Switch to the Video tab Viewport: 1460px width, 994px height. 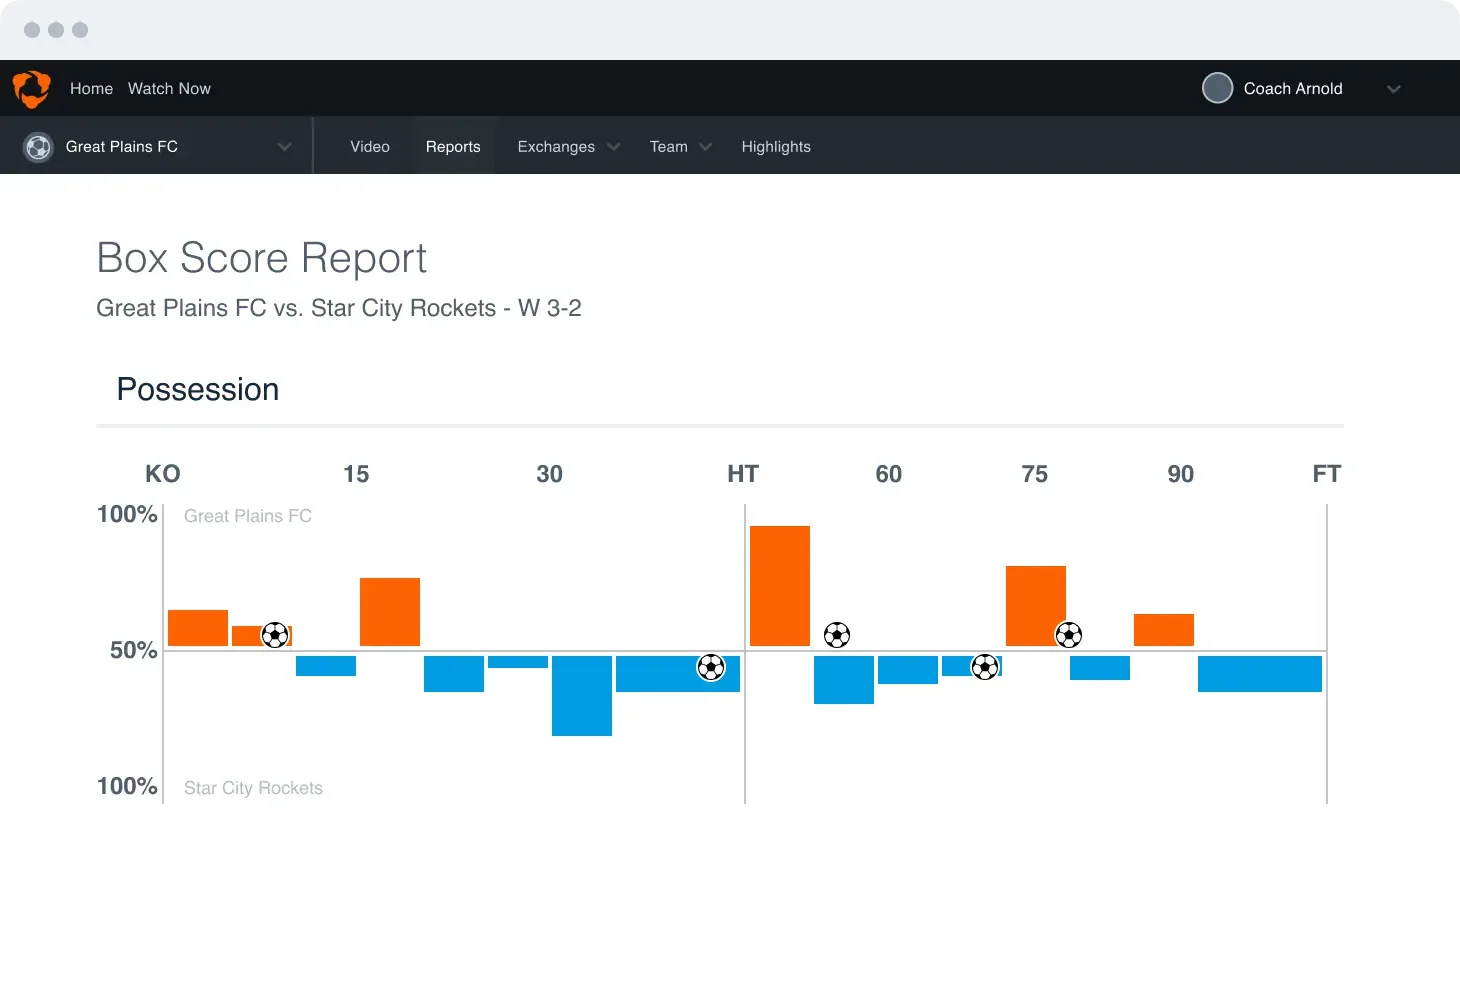coord(370,147)
